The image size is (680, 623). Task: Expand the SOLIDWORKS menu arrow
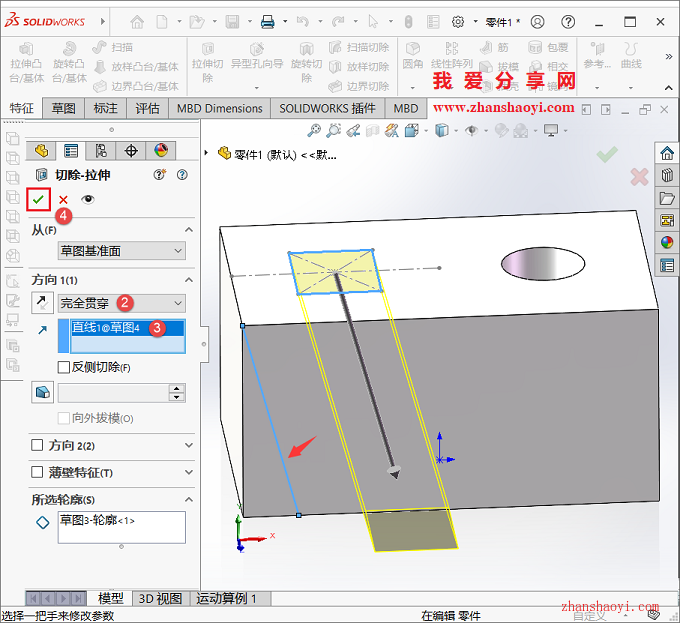pos(103,21)
